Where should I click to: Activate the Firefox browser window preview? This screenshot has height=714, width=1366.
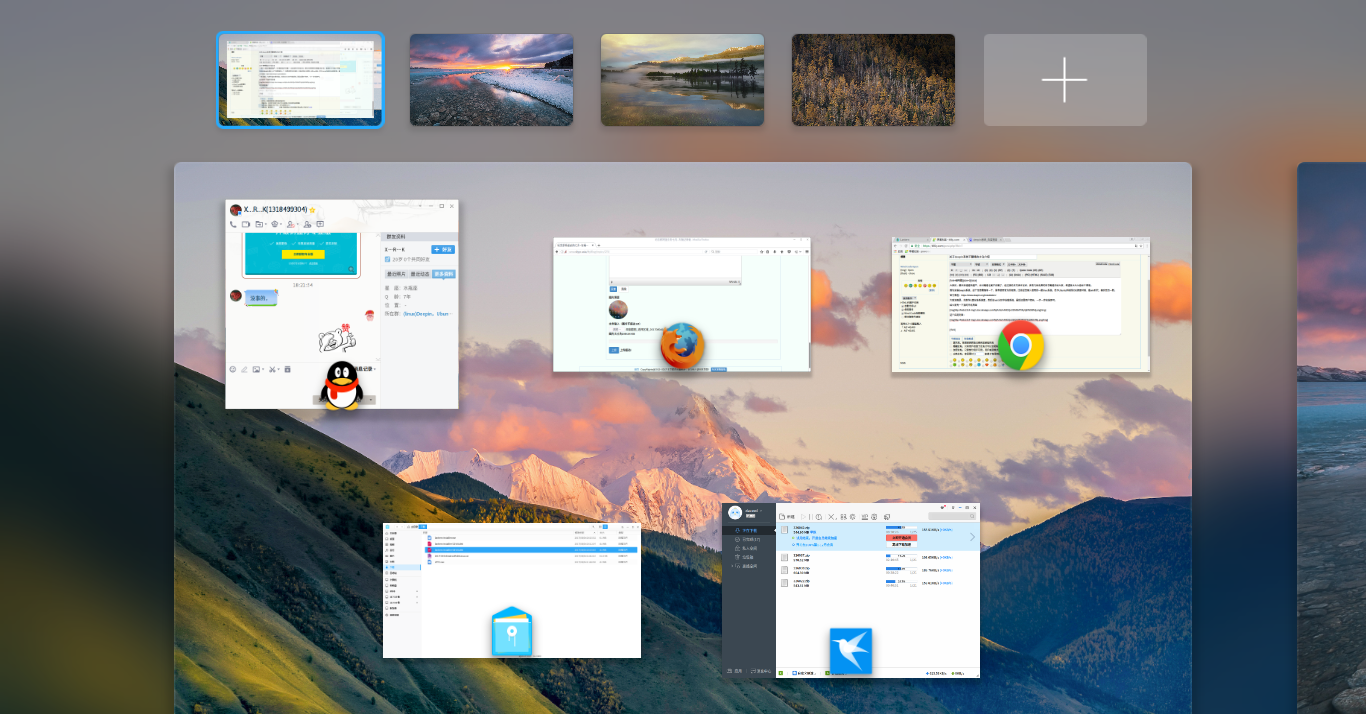[682, 304]
